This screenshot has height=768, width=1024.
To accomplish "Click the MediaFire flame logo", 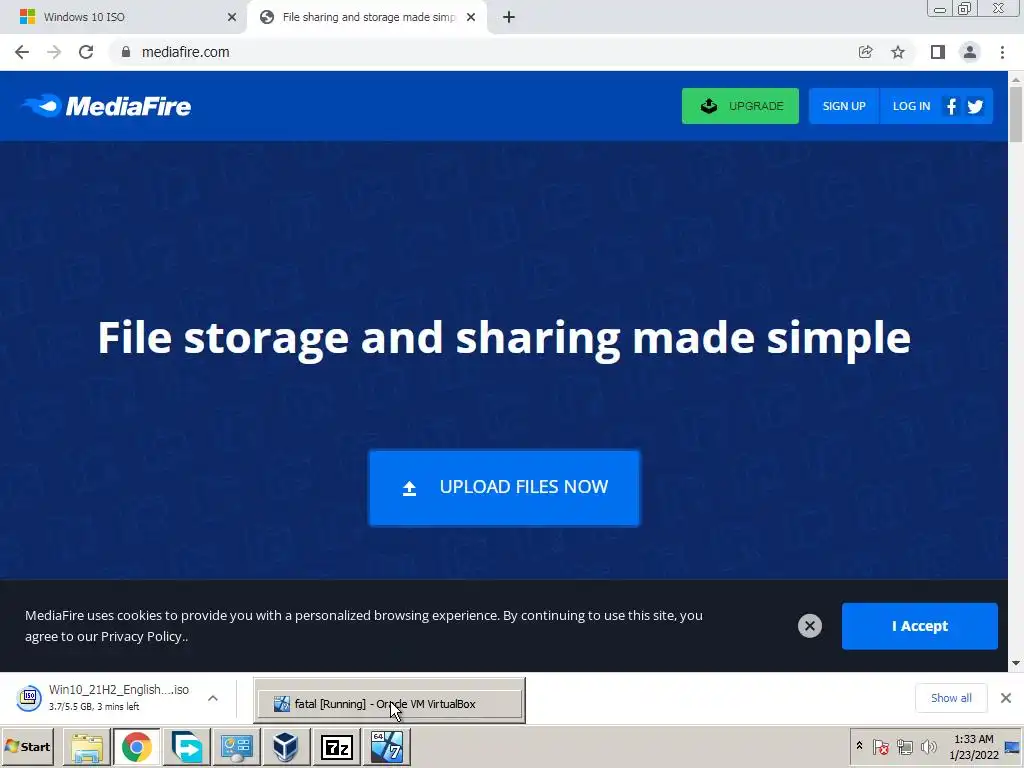I will click(x=106, y=106).
